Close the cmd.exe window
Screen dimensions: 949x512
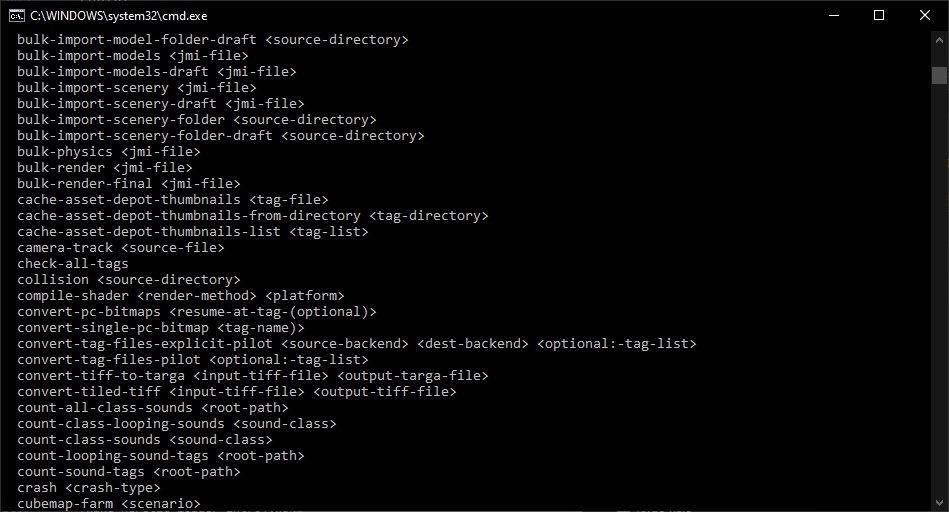click(x=925, y=16)
